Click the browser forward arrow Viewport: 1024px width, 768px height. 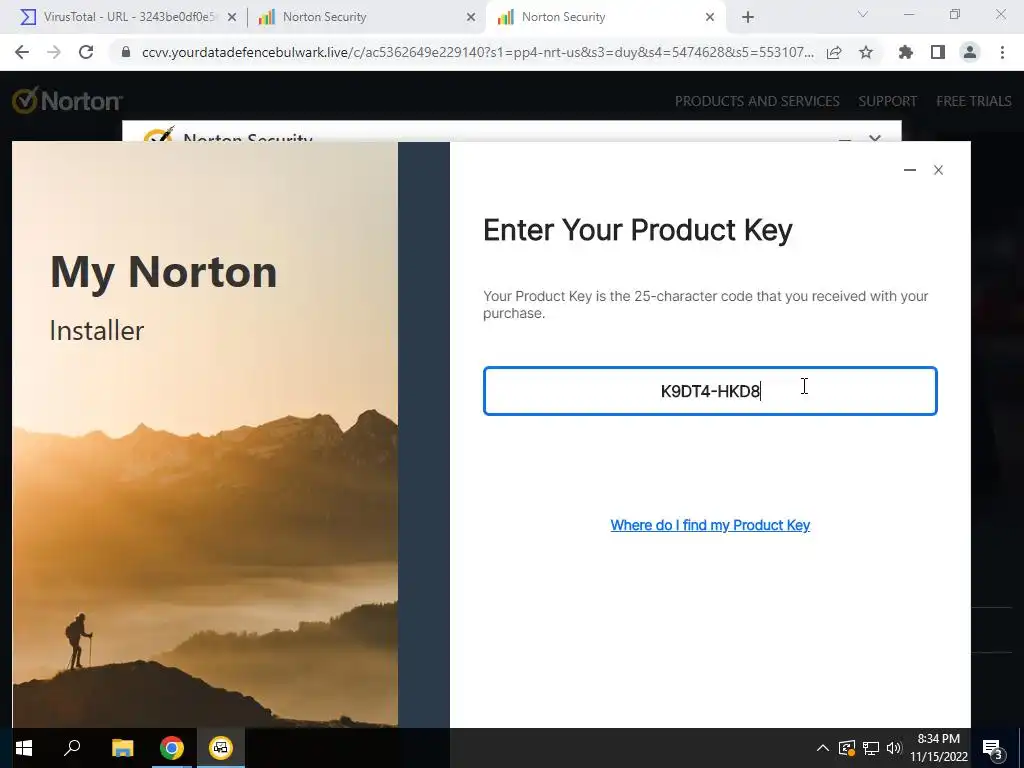(54, 52)
